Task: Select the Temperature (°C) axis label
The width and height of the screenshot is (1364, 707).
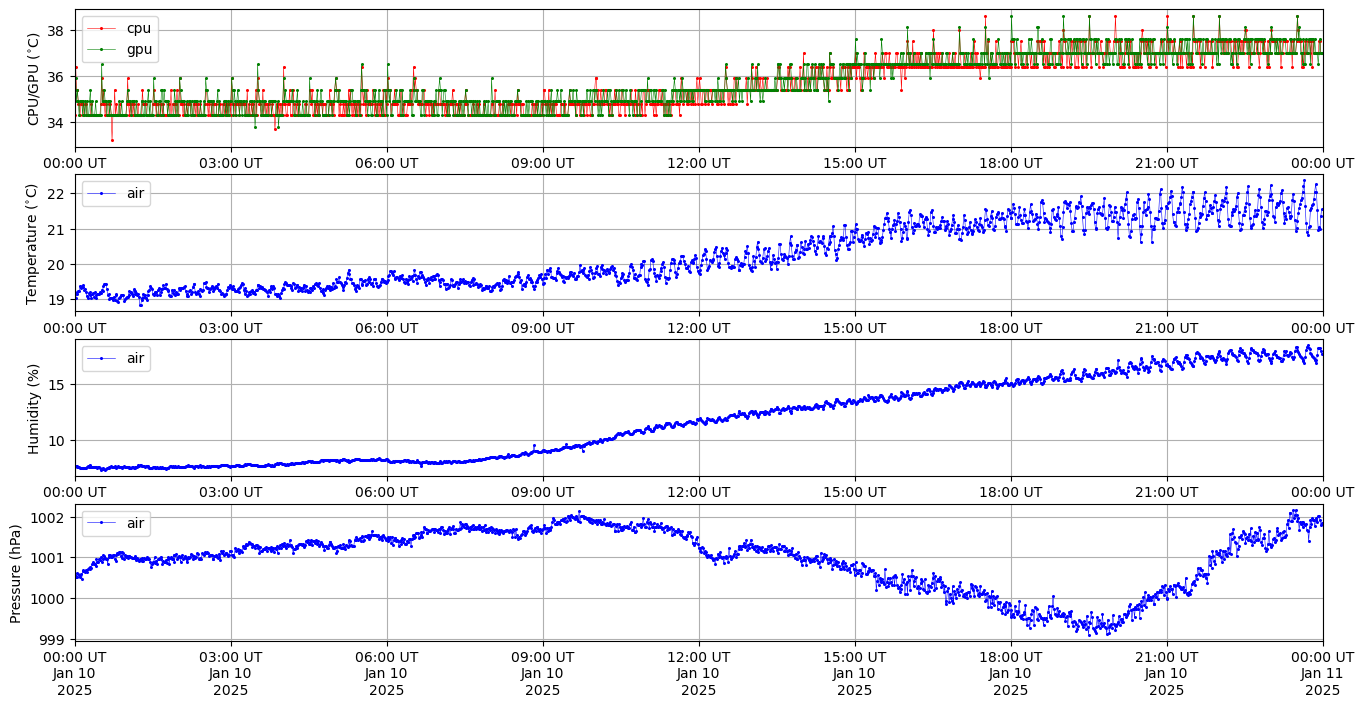Action: click(33, 243)
